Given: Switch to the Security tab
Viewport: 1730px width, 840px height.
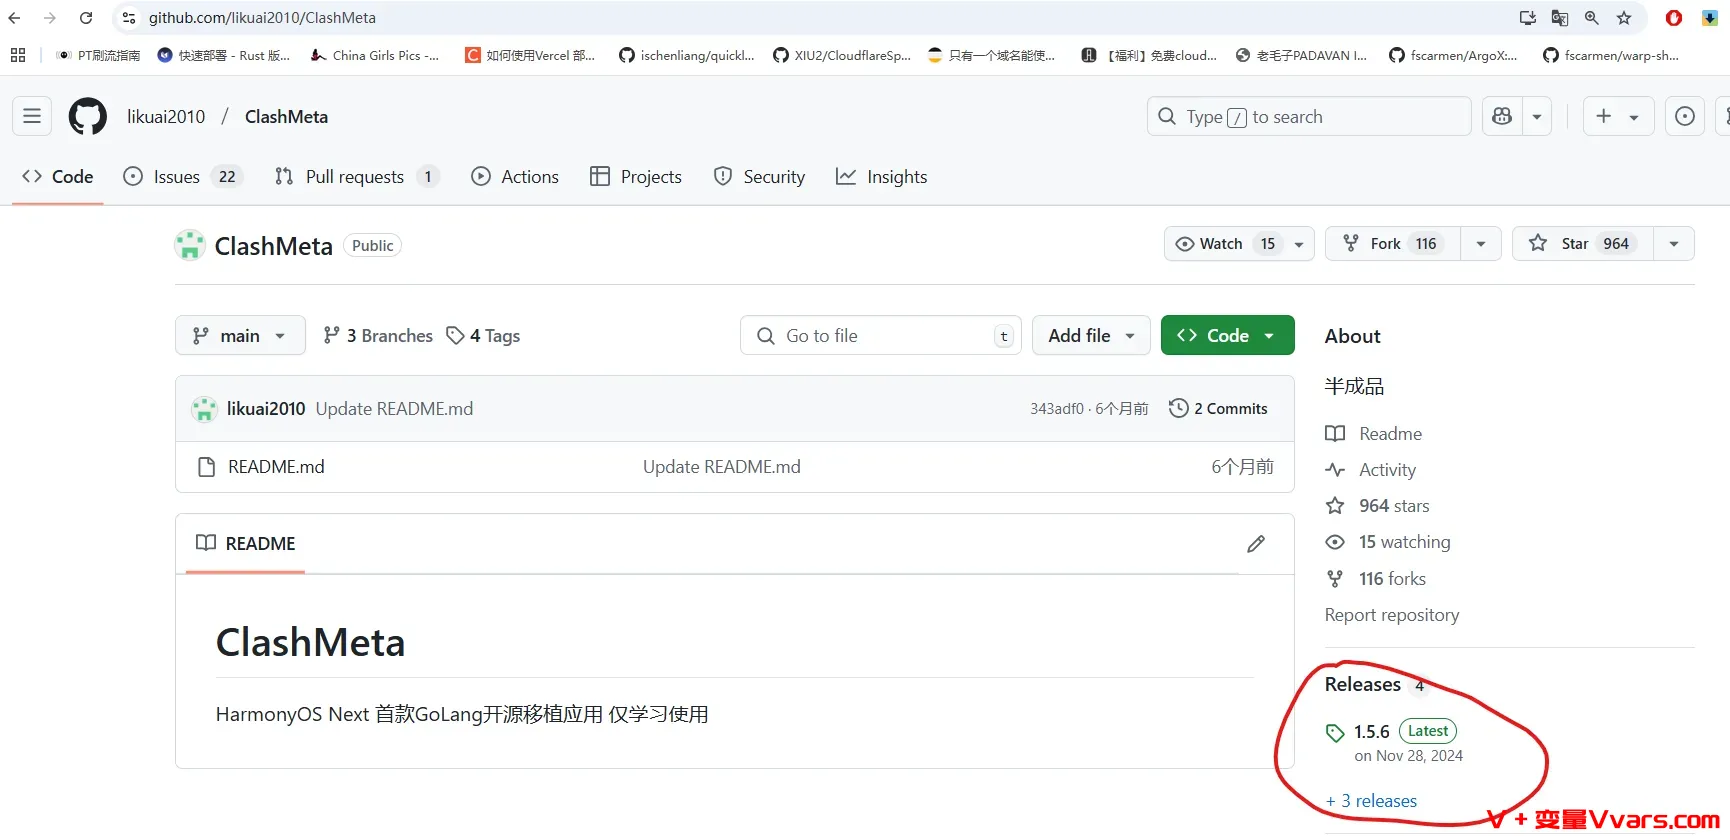Looking at the screenshot, I should (x=759, y=177).
